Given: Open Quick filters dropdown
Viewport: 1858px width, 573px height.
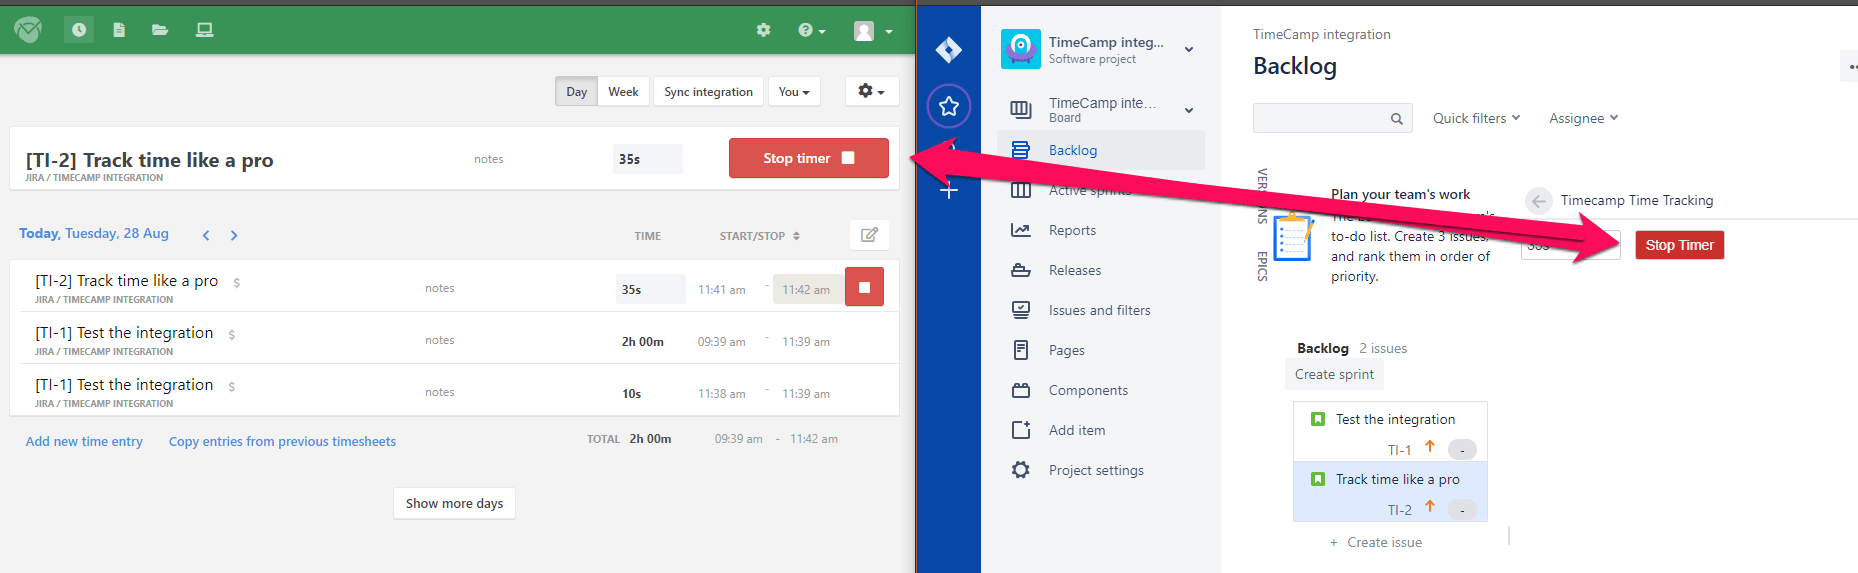Looking at the screenshot, I should point(1476,118).
